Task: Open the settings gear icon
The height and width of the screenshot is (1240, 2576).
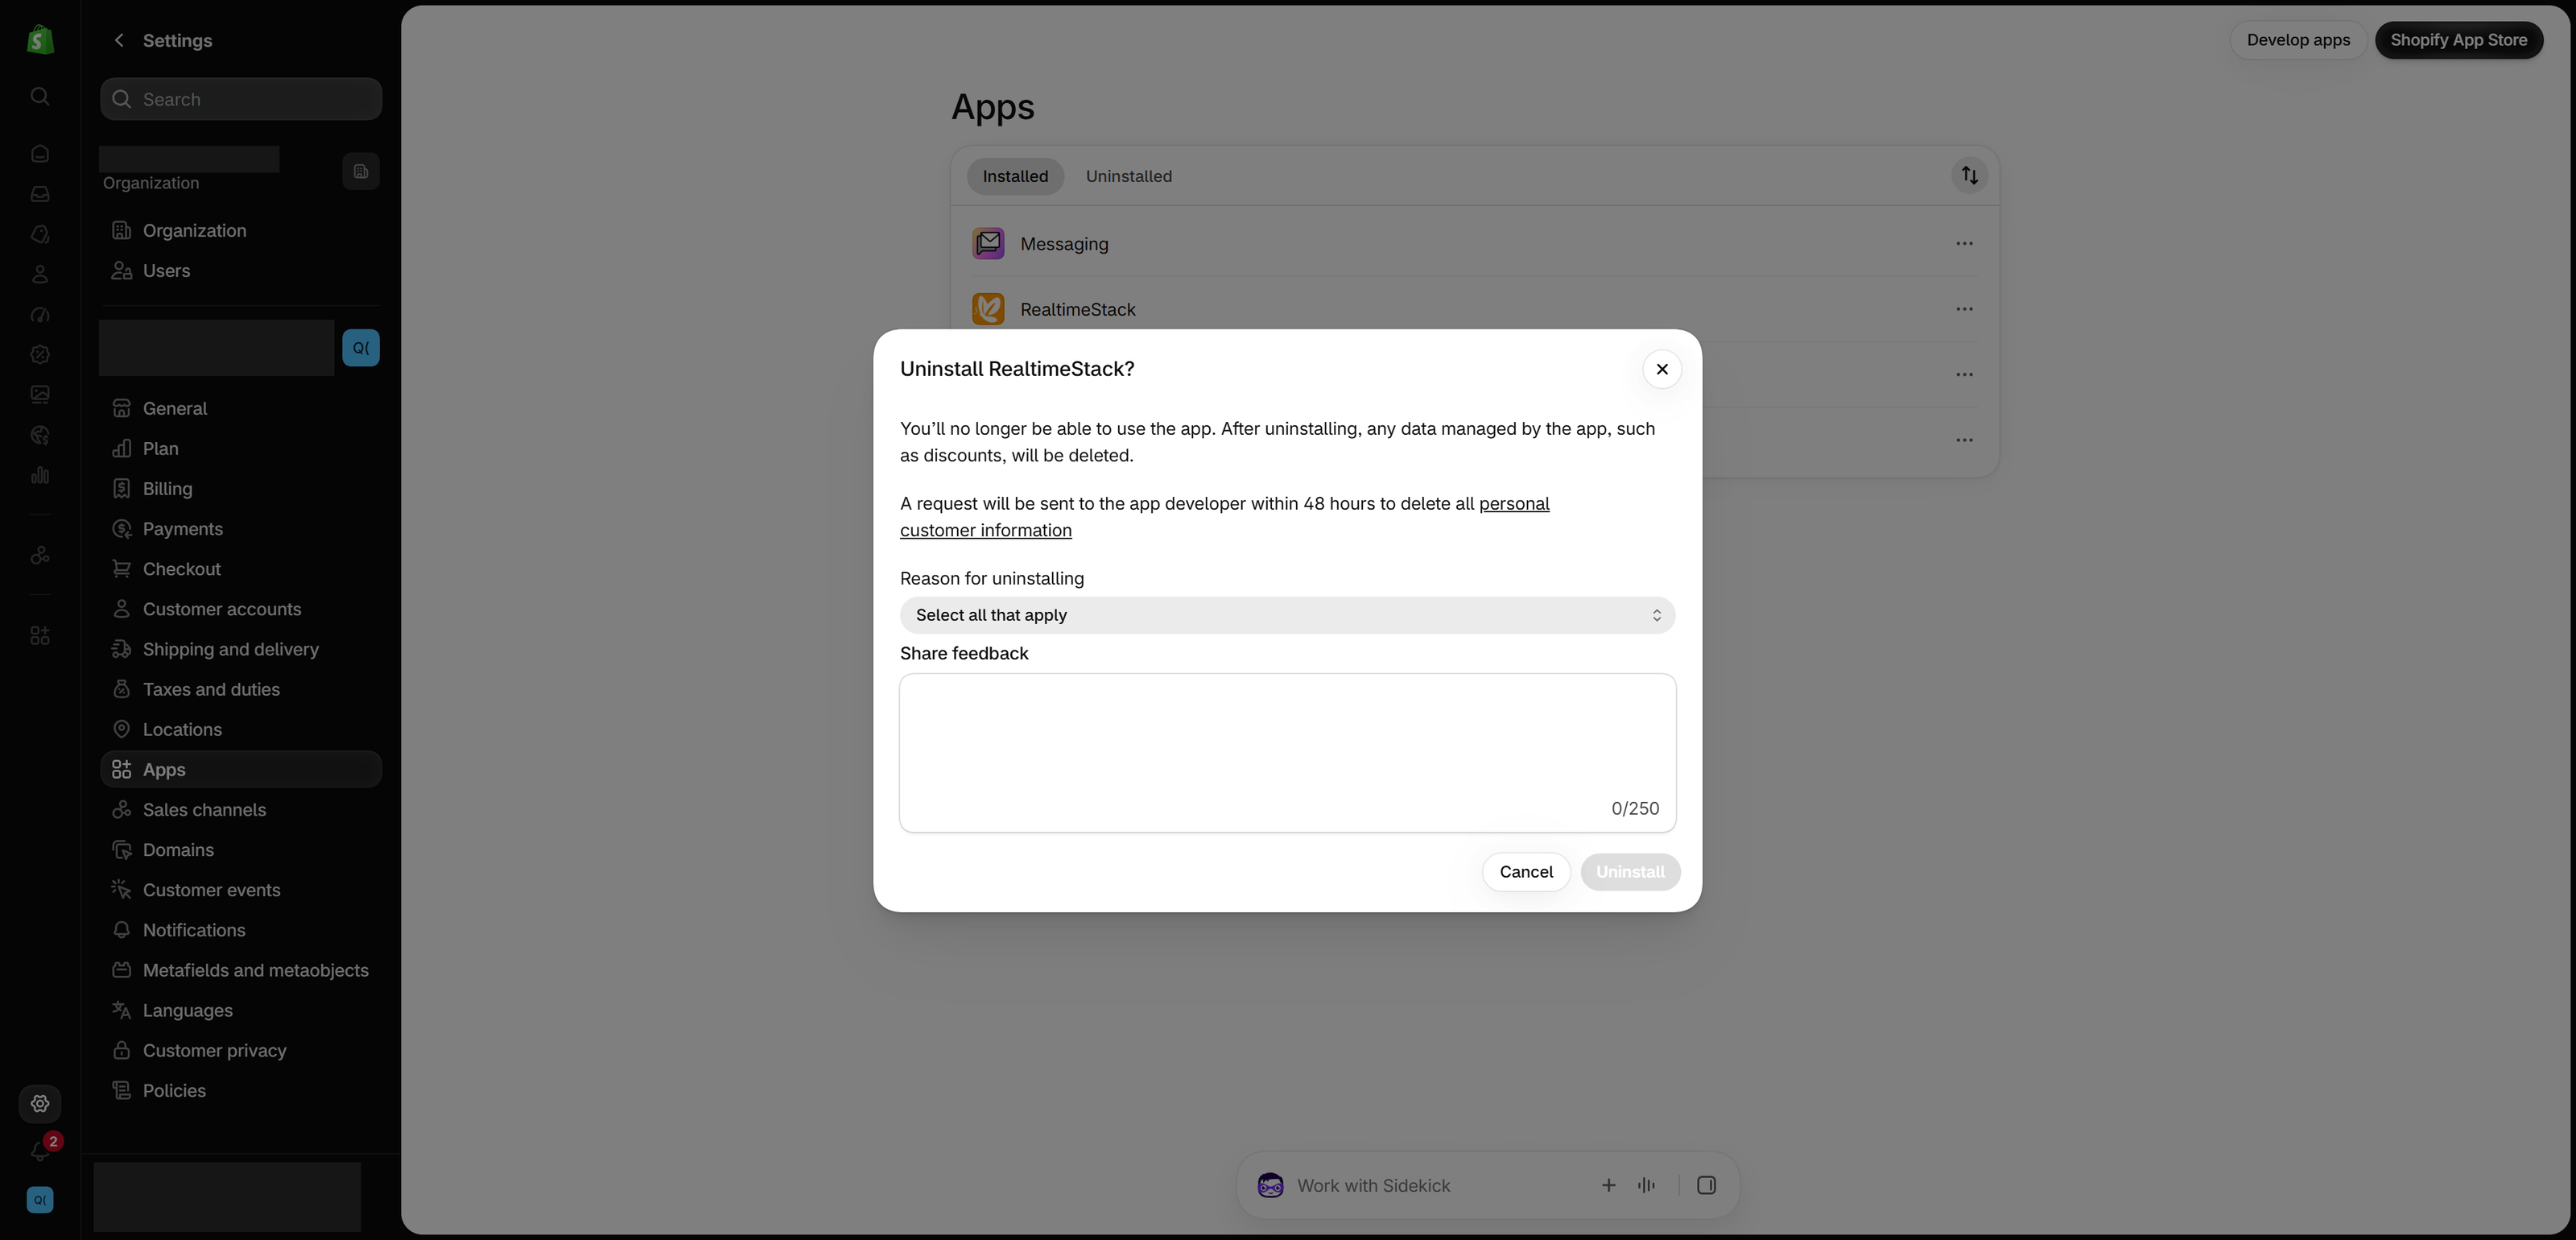Action: click(40, 1103)
